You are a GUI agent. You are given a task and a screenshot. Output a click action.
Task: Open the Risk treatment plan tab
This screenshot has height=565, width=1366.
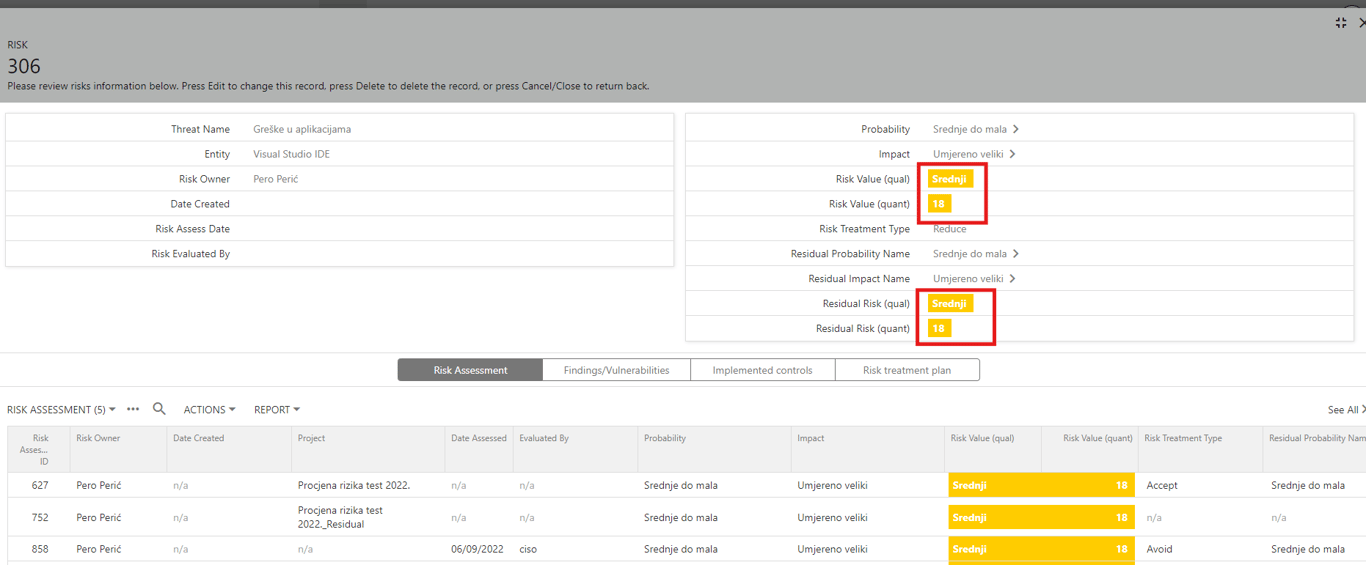907,370
